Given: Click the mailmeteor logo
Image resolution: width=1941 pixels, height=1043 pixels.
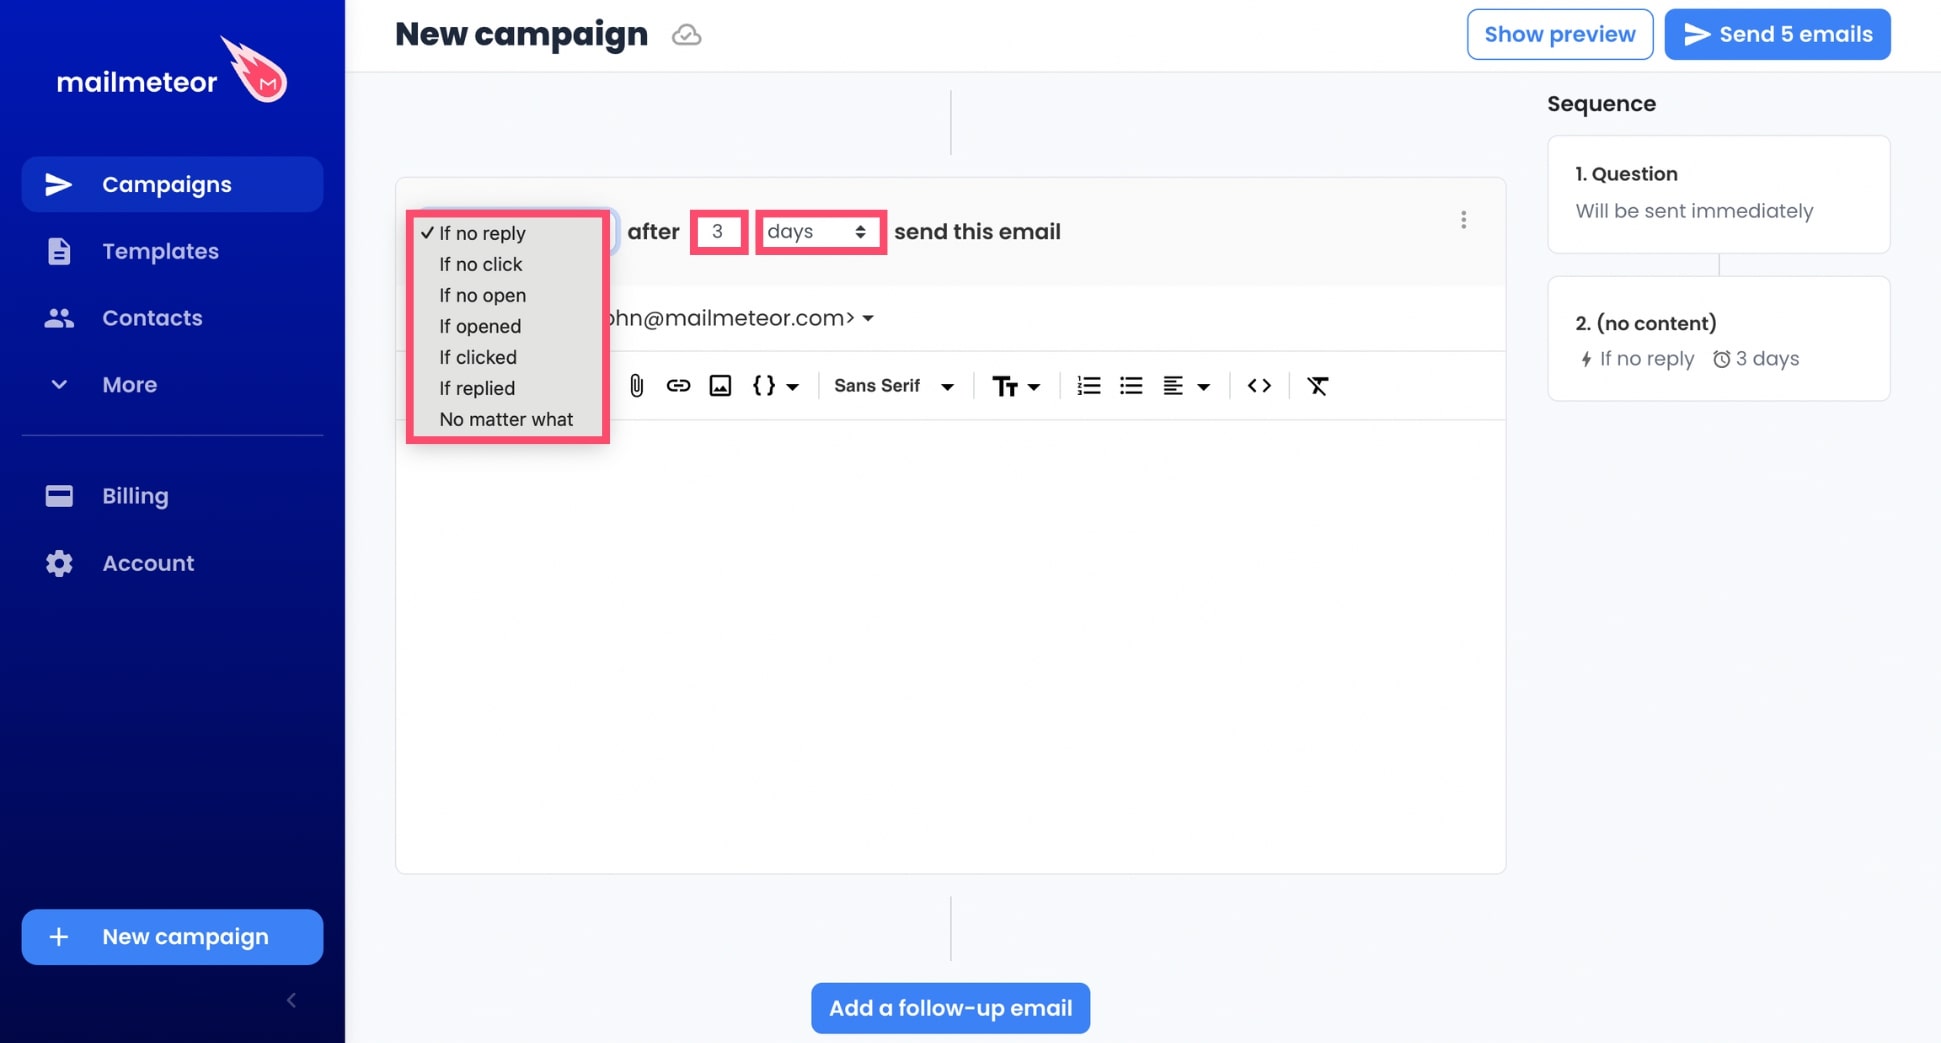Looking at the screenshot, I should pyautogui.click(x=171, y=70).
